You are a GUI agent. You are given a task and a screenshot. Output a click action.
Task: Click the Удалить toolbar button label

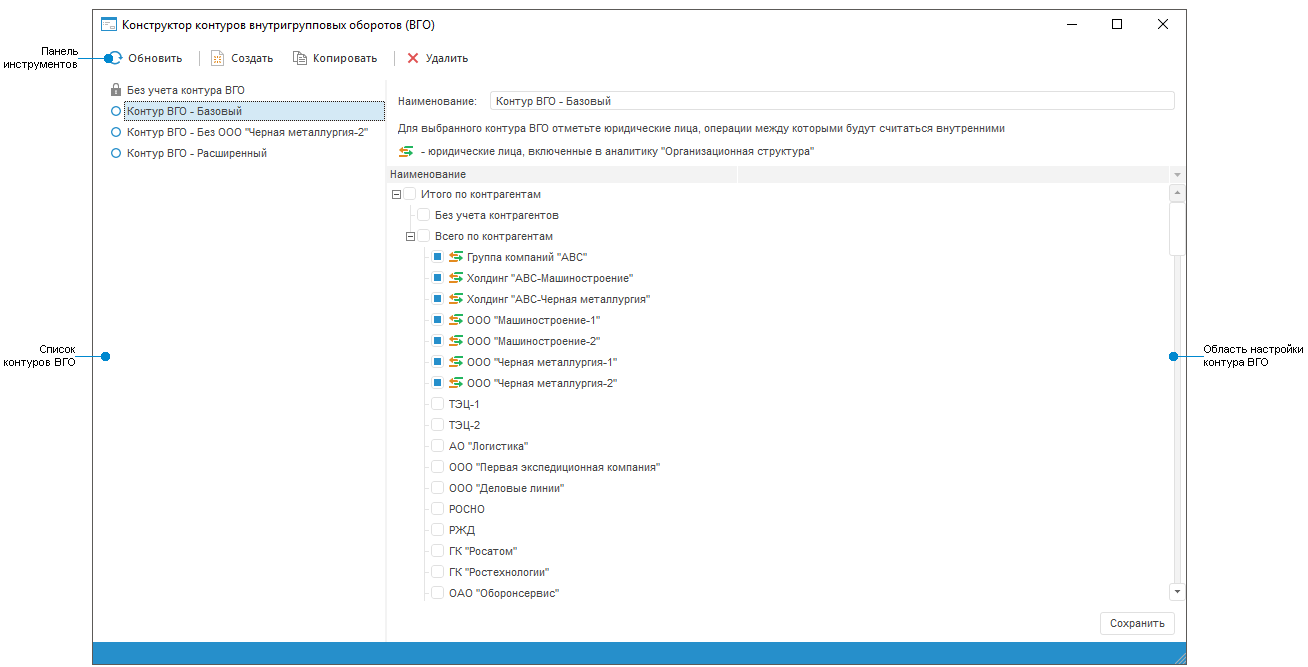(447, 58)
